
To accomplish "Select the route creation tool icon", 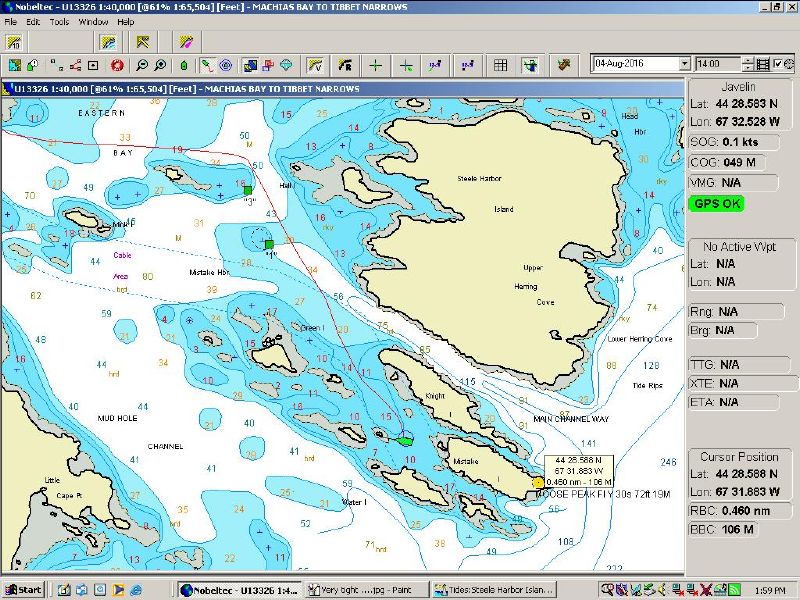I will click(74, 65).
